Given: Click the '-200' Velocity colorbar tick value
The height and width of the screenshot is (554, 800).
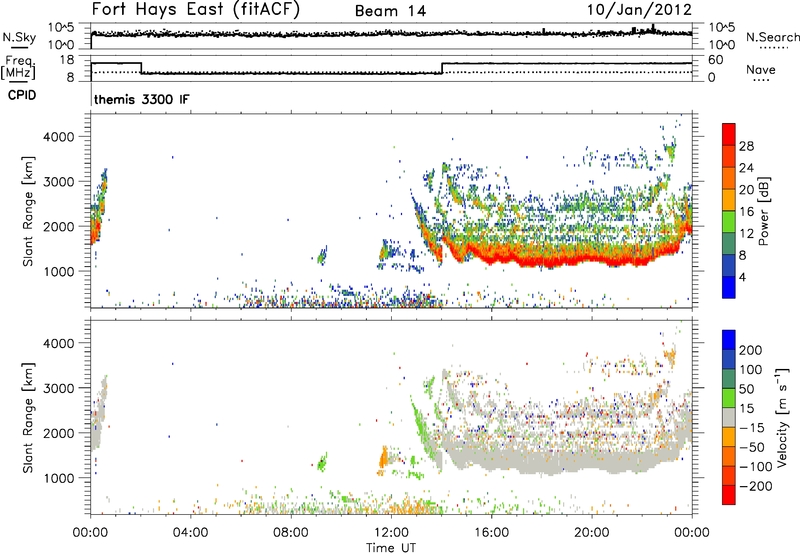Looking at the screenshot, I should coord(756,486).
